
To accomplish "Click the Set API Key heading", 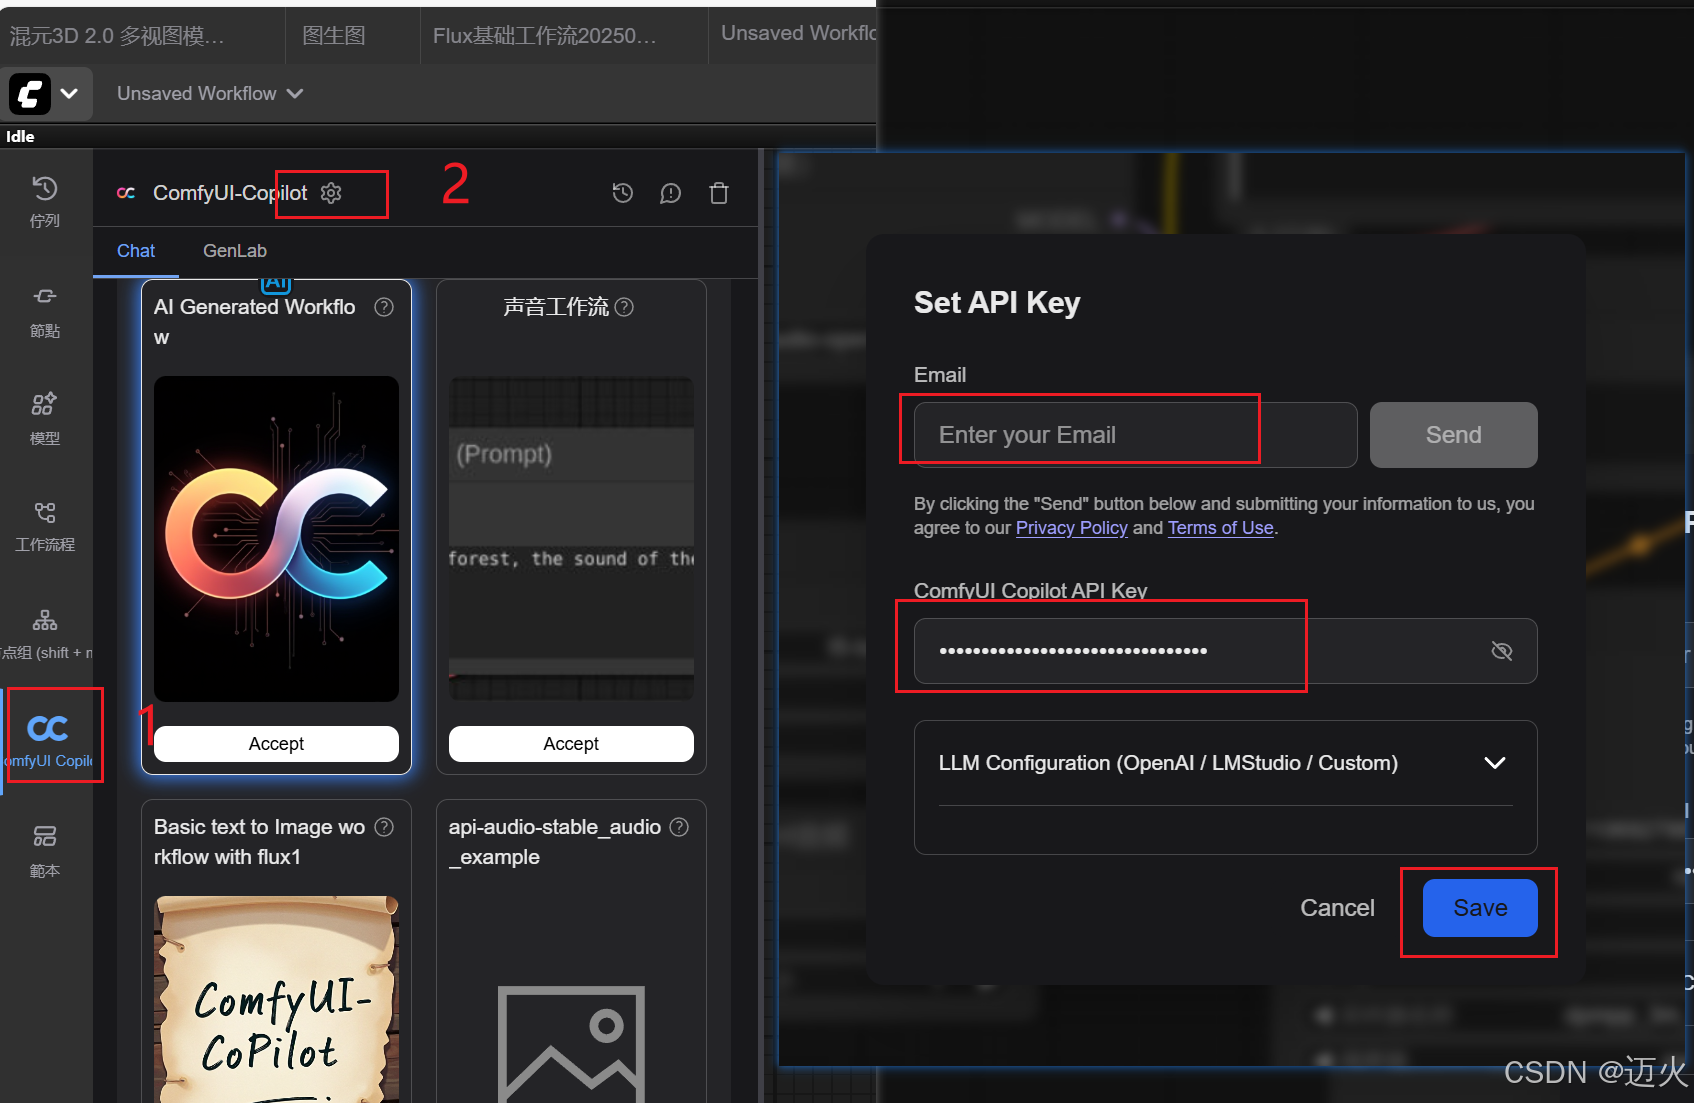I will 997,303.
